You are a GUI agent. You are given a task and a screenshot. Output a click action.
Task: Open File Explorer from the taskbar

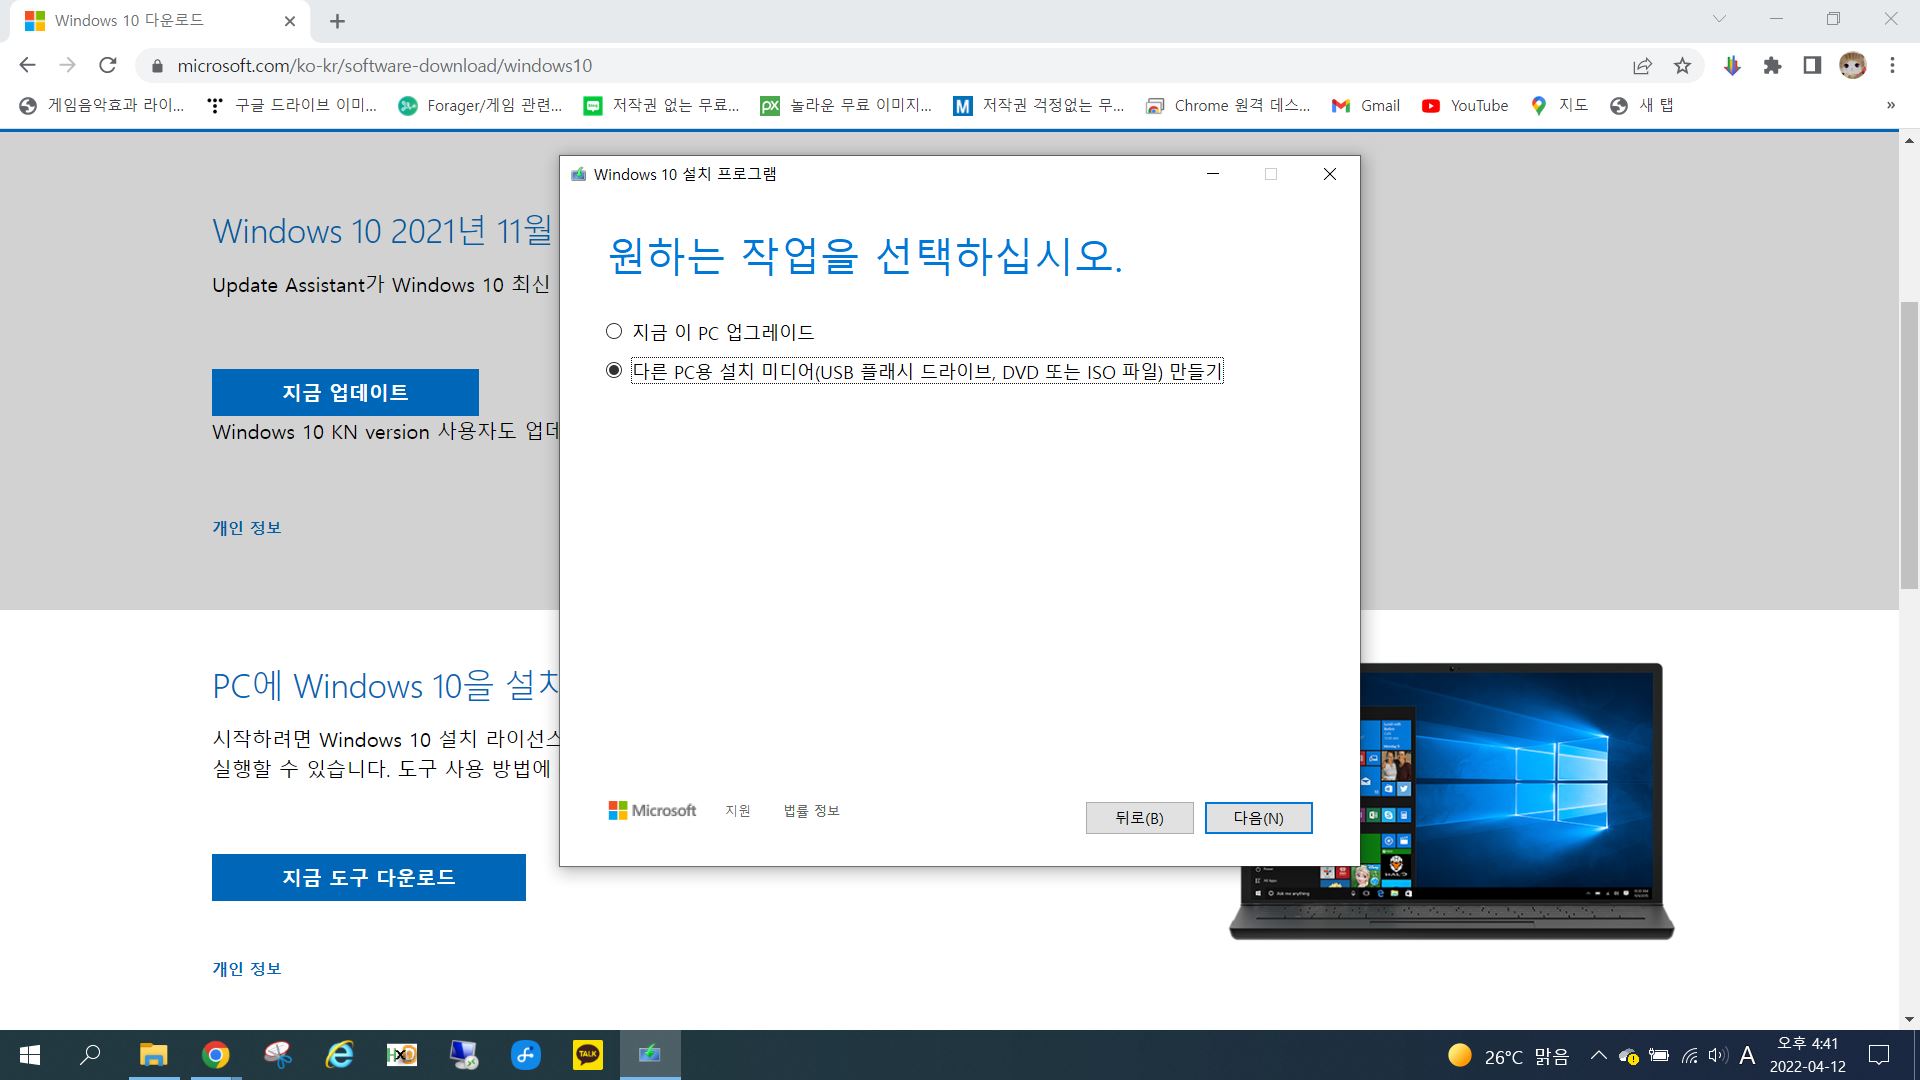[x=153, y=1055]
